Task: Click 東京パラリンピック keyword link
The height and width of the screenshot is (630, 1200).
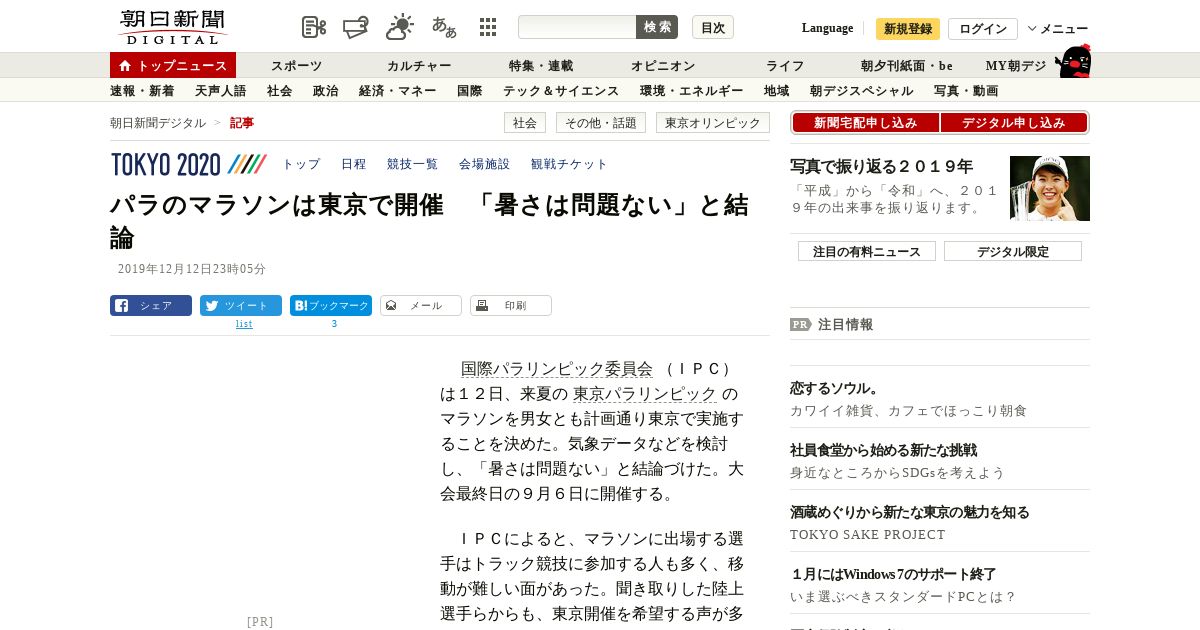Action: (x=645, y=394)
